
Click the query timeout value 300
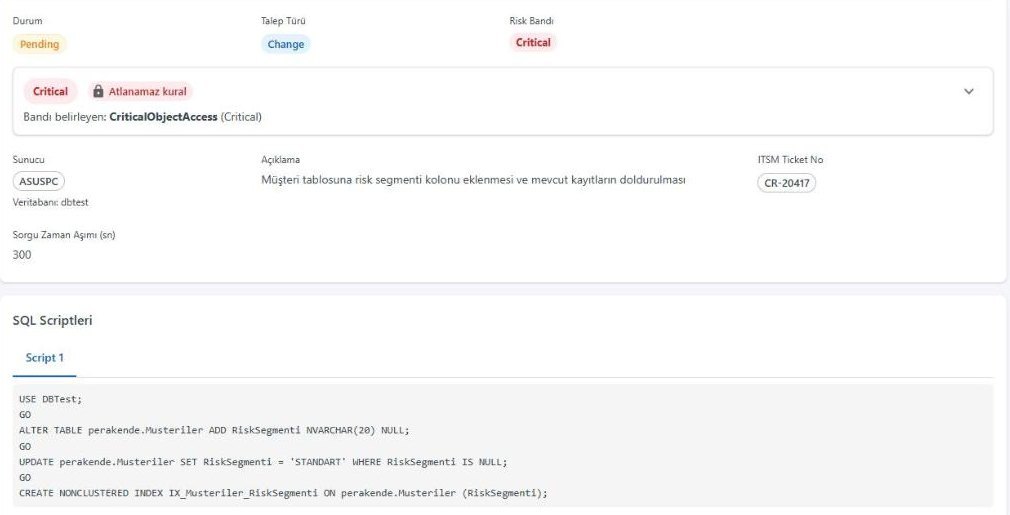coord(22,255)
